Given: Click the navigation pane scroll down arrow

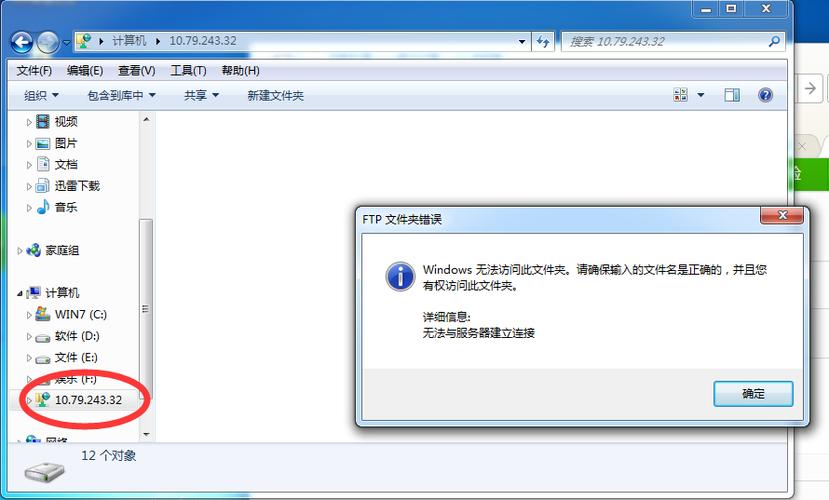Looking at the screenshot, I should coord(146,434).
